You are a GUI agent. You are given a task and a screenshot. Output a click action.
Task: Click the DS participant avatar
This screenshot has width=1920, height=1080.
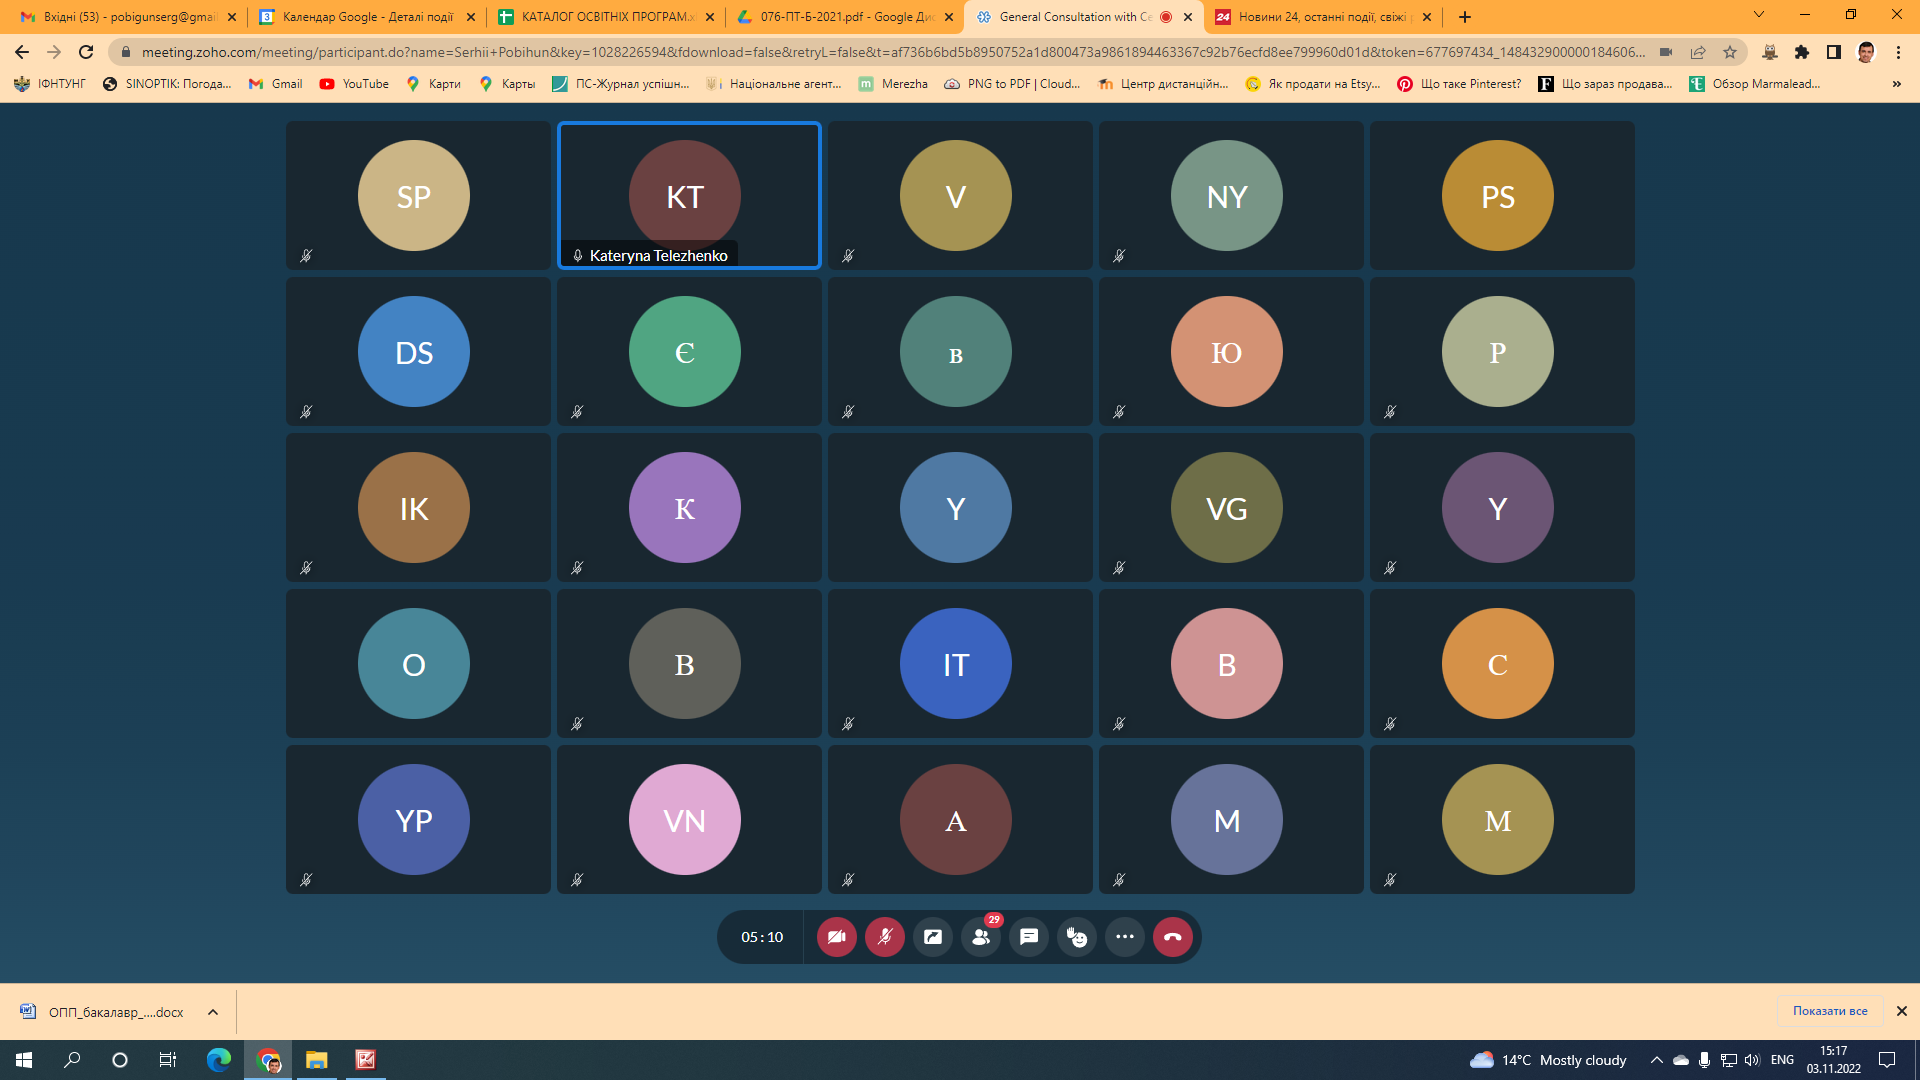click(414, 352)
